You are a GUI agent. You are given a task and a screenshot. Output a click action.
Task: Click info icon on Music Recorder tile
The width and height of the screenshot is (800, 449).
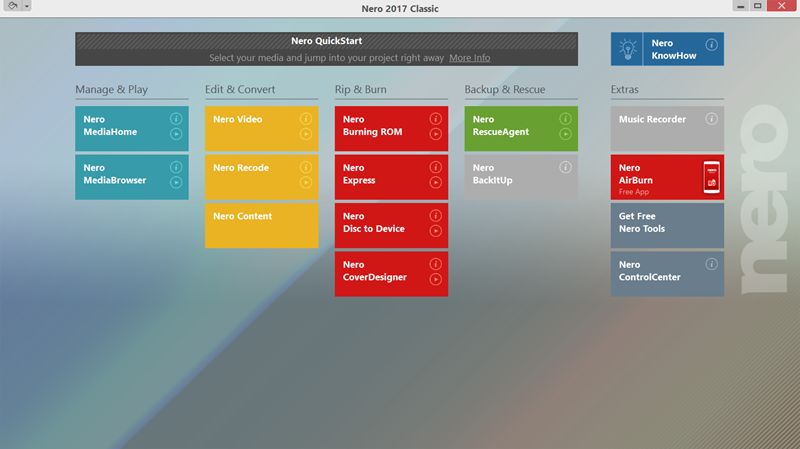(711, 119)
